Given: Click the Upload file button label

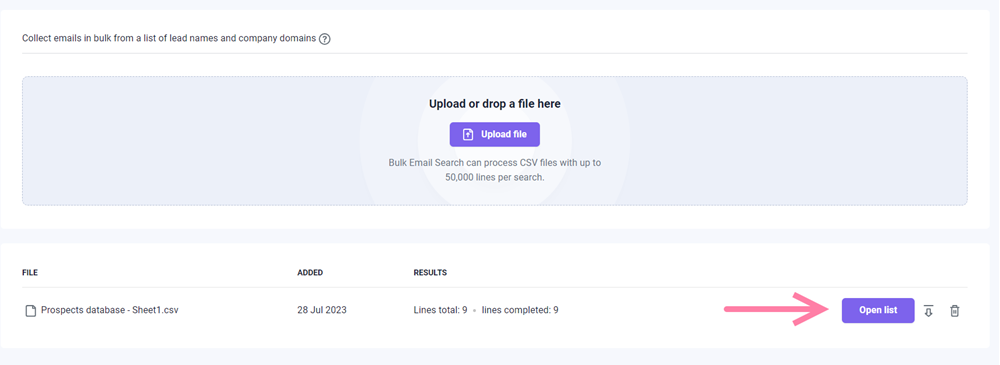Looking at the screenshot, I should pyautogui.click(x=504, y=135).
